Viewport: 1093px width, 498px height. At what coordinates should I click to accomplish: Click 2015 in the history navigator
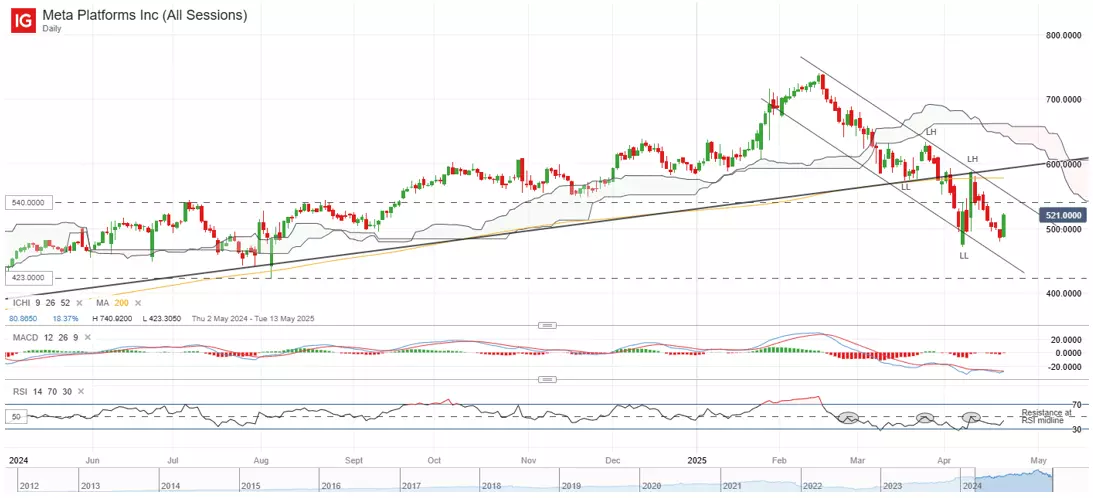[x=251, y=485]
